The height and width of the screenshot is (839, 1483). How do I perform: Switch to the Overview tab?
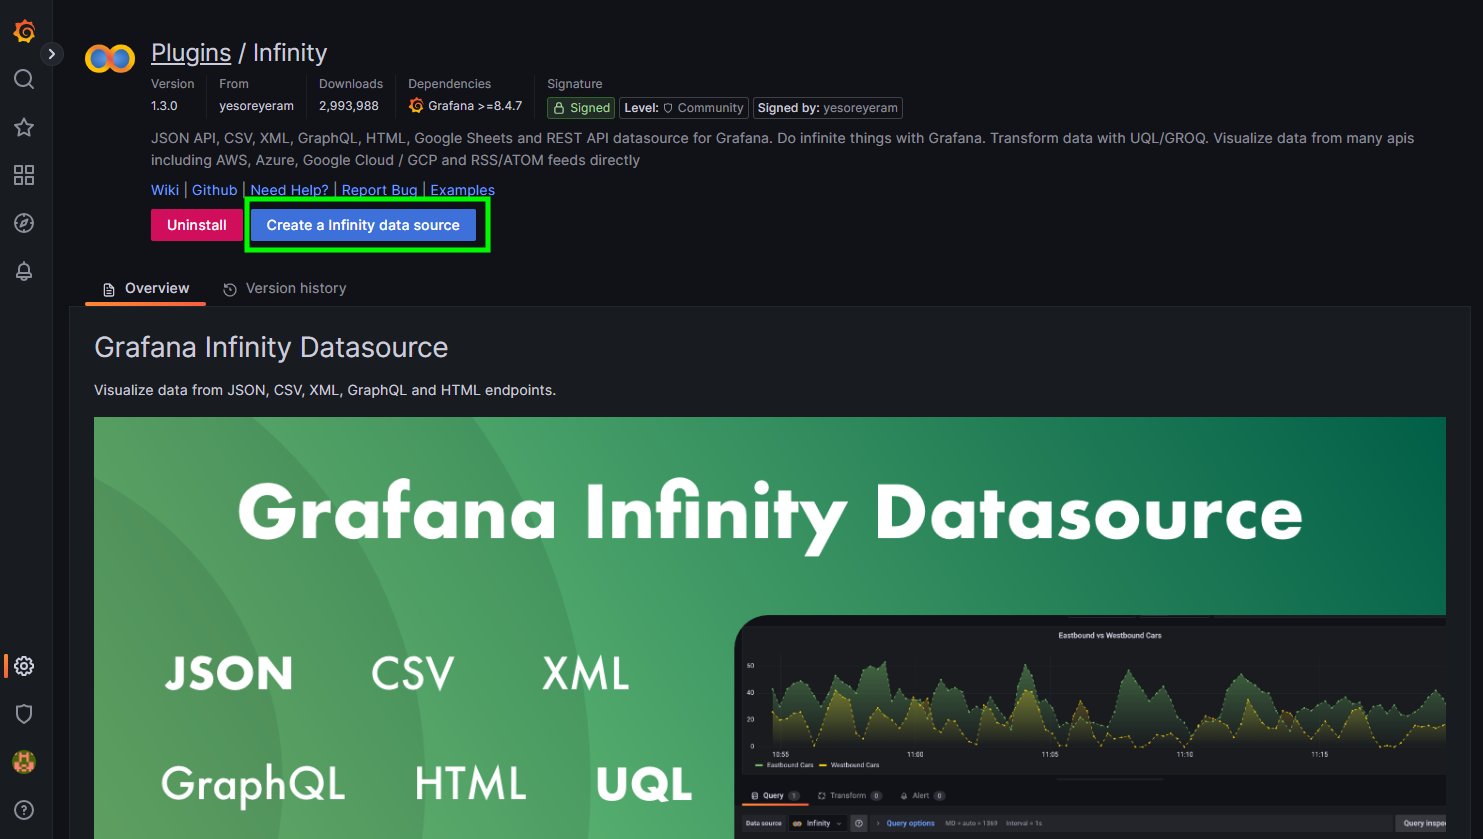click(x=146, y=288)
